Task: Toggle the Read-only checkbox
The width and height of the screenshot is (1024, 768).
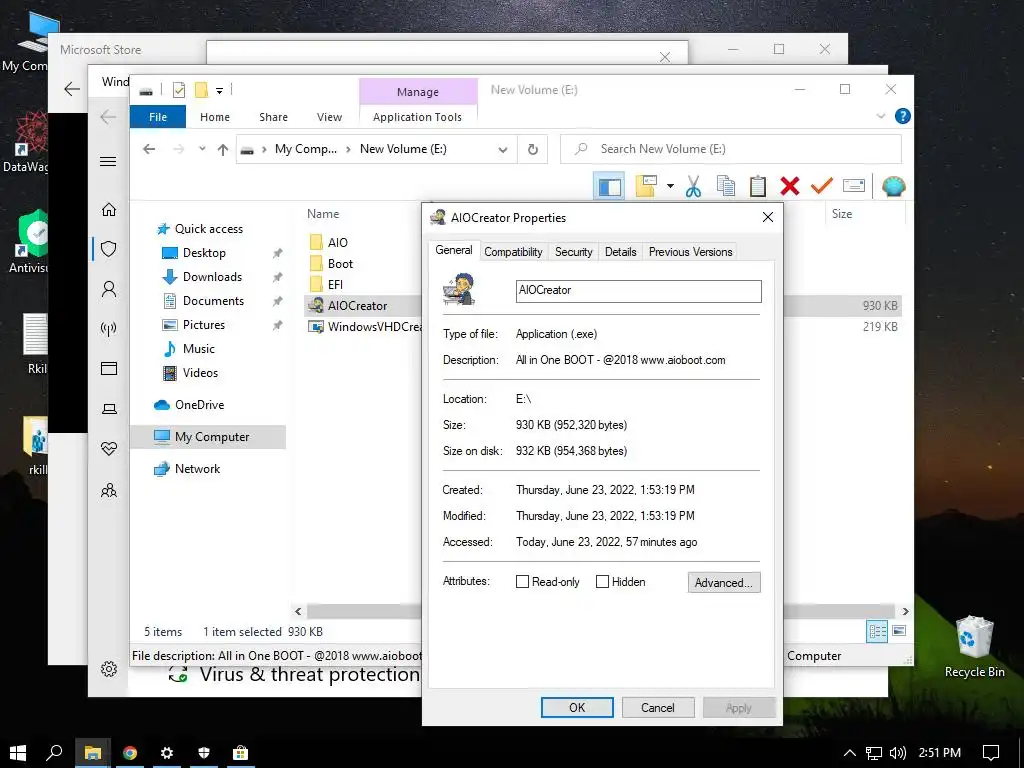Action: (x=522, y=582)
